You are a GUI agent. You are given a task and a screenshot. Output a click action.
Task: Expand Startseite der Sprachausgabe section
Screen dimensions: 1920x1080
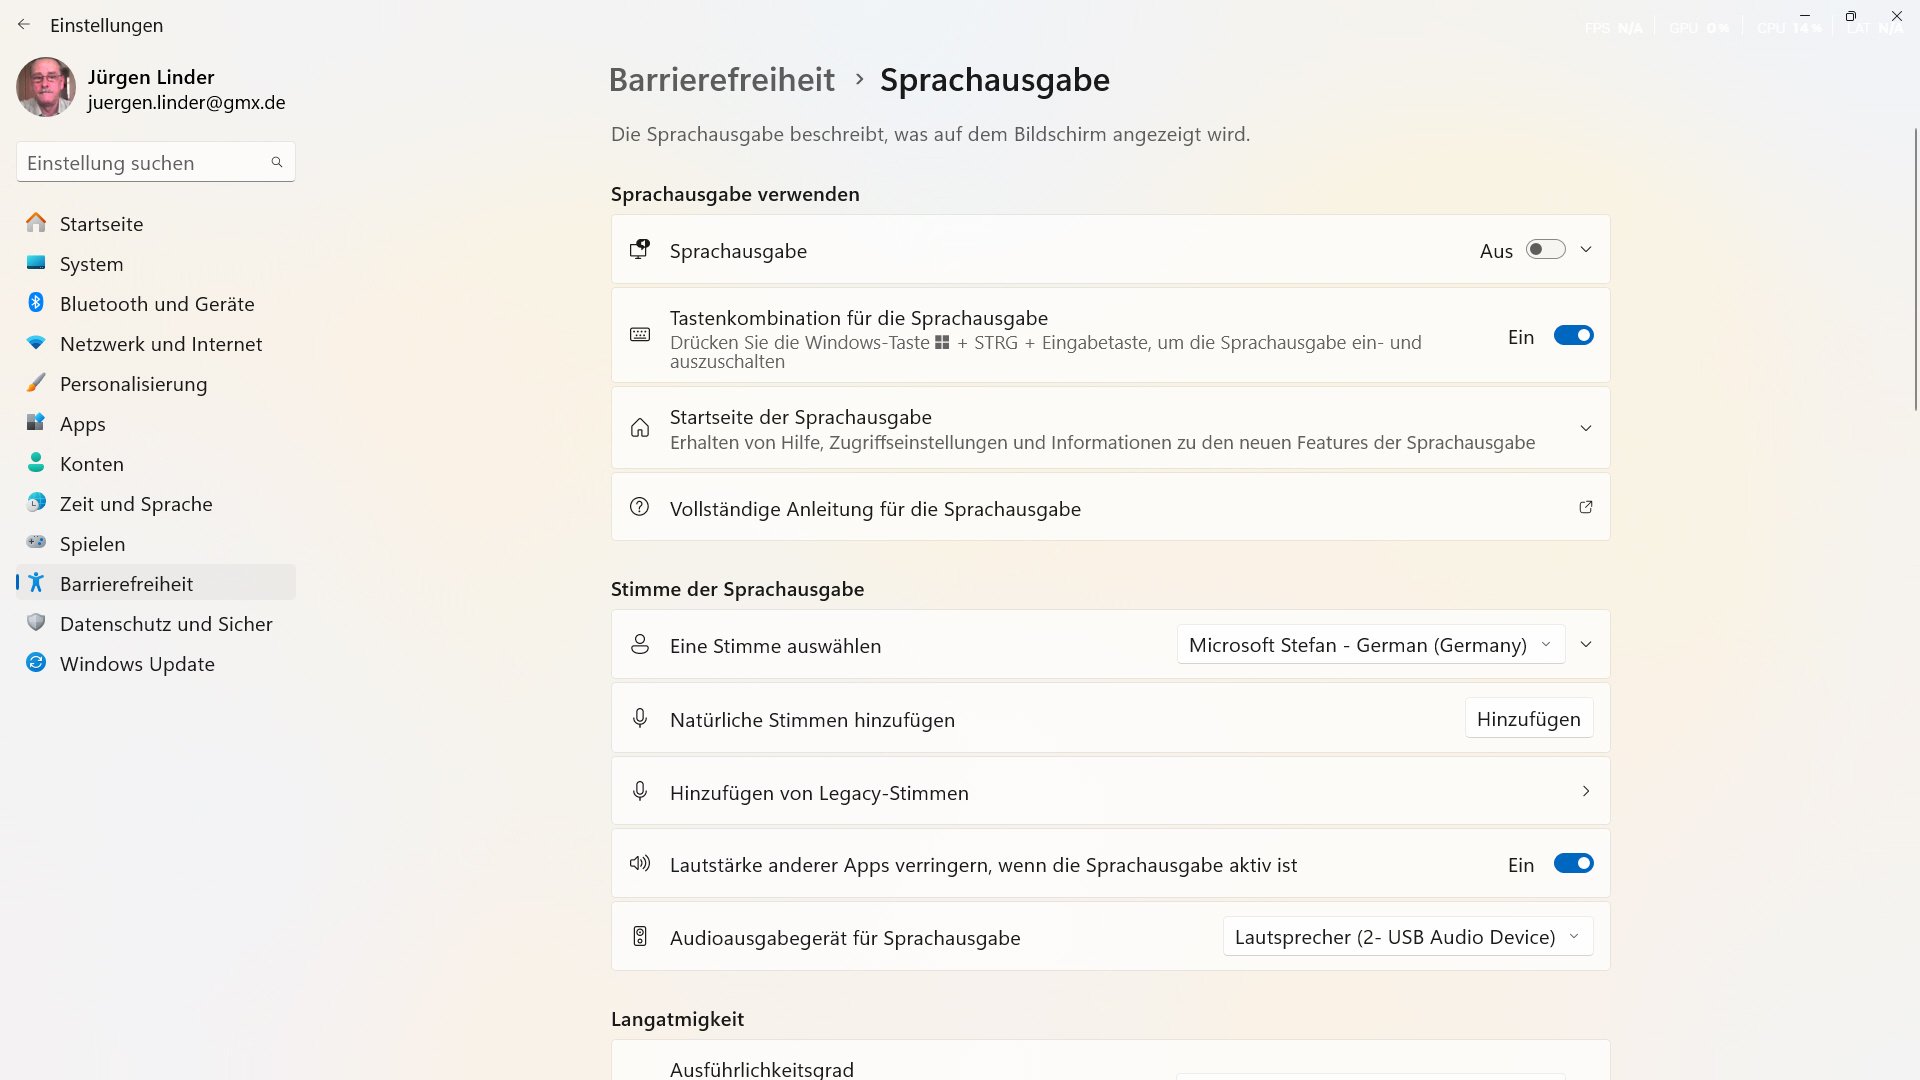1585,429
